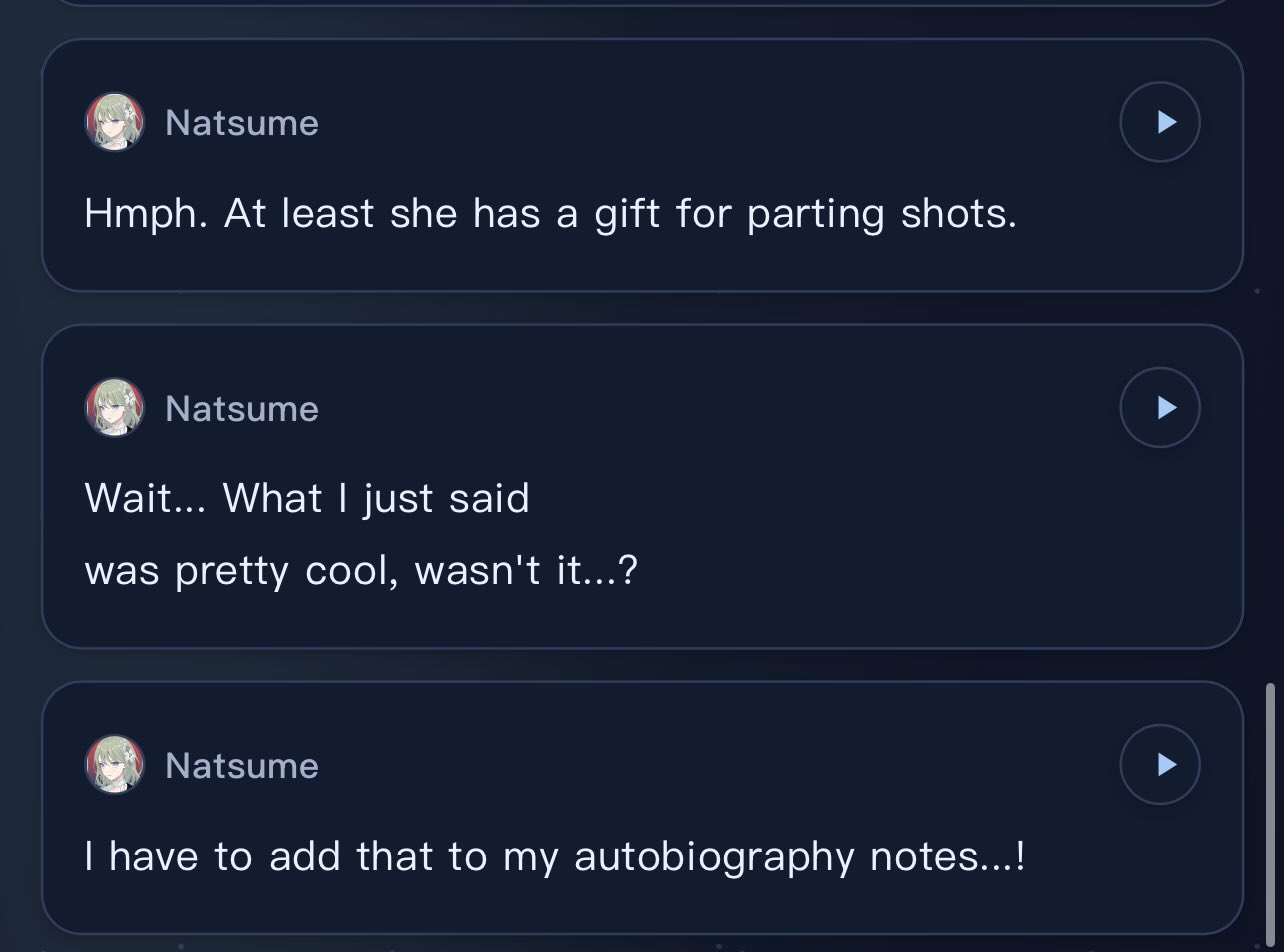This screenshot has height=952, width=1284.
Task: Play voice for the "parting shots" line
Action: (1159, 122)
